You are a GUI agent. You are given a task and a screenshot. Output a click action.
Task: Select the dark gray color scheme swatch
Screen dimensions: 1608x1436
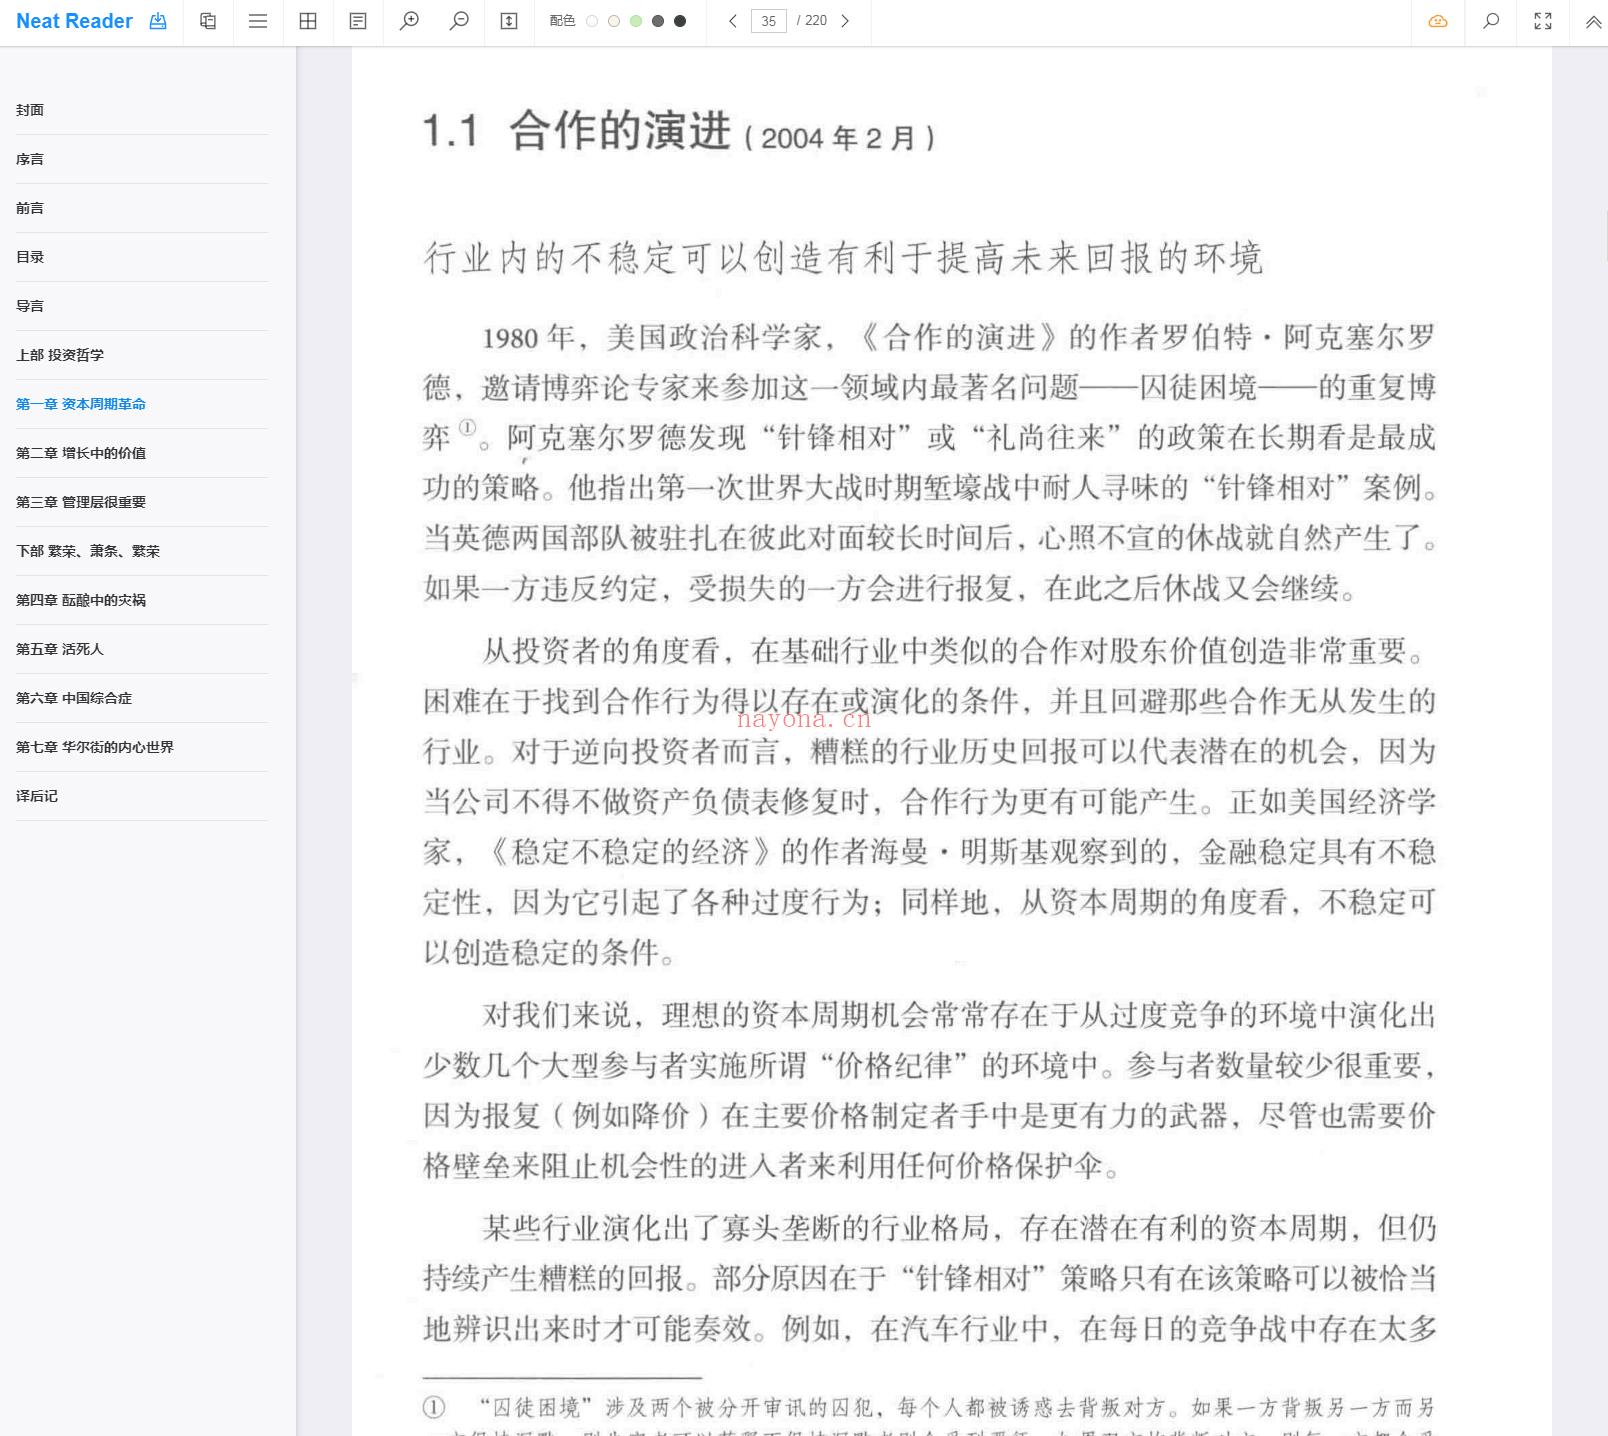point(658,21)
